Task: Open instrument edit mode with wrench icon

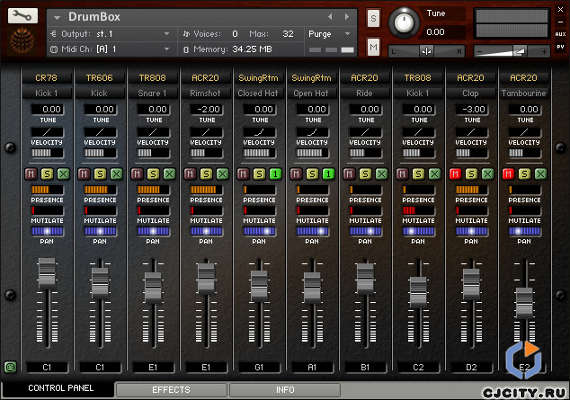Action: pyautogui.click(x=23, y=16)
